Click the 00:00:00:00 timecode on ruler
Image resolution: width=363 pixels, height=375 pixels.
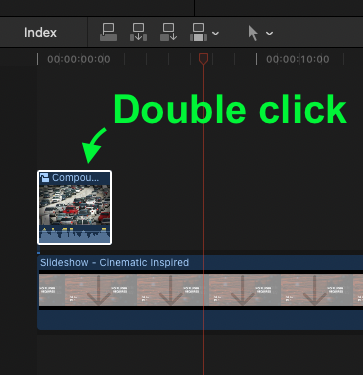pyautogui.click(x=79, y=59)
